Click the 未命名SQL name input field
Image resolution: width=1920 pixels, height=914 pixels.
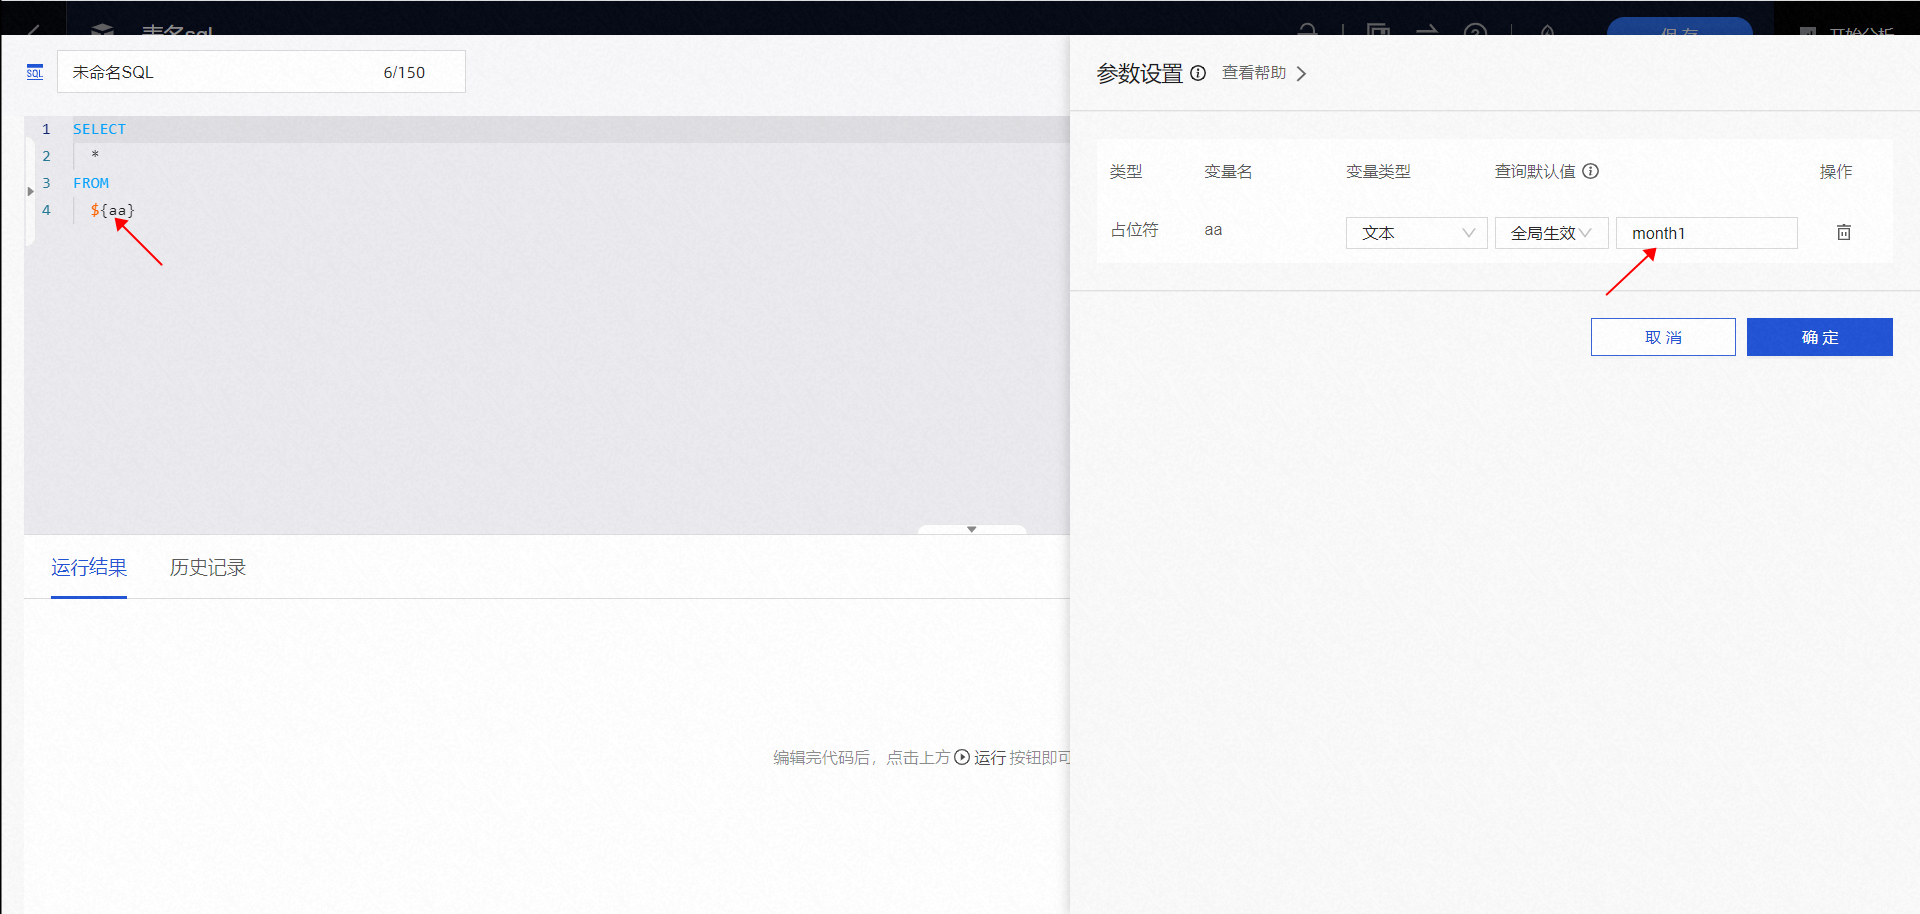220,72
